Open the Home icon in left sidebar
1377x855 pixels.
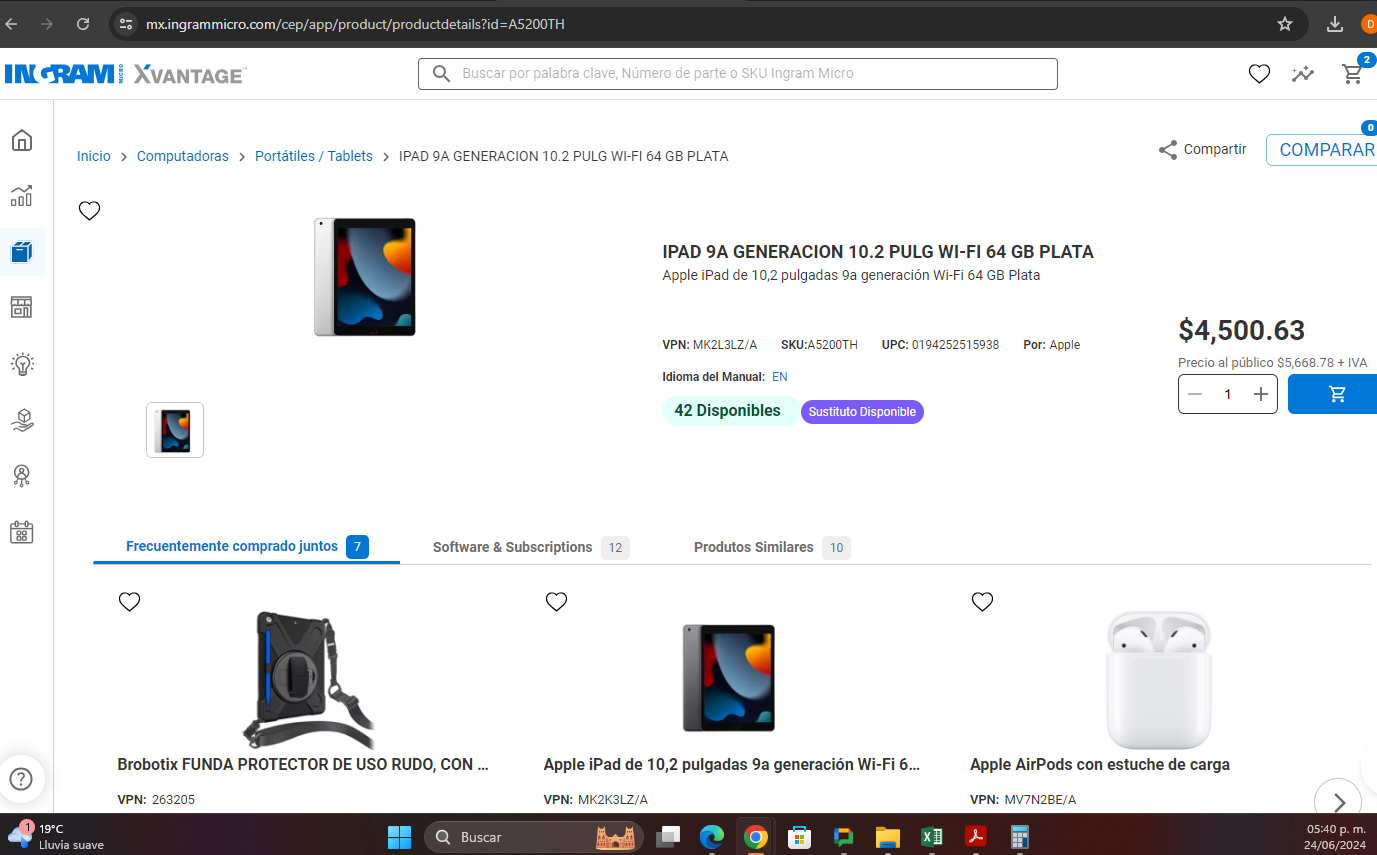pos(22,140)
